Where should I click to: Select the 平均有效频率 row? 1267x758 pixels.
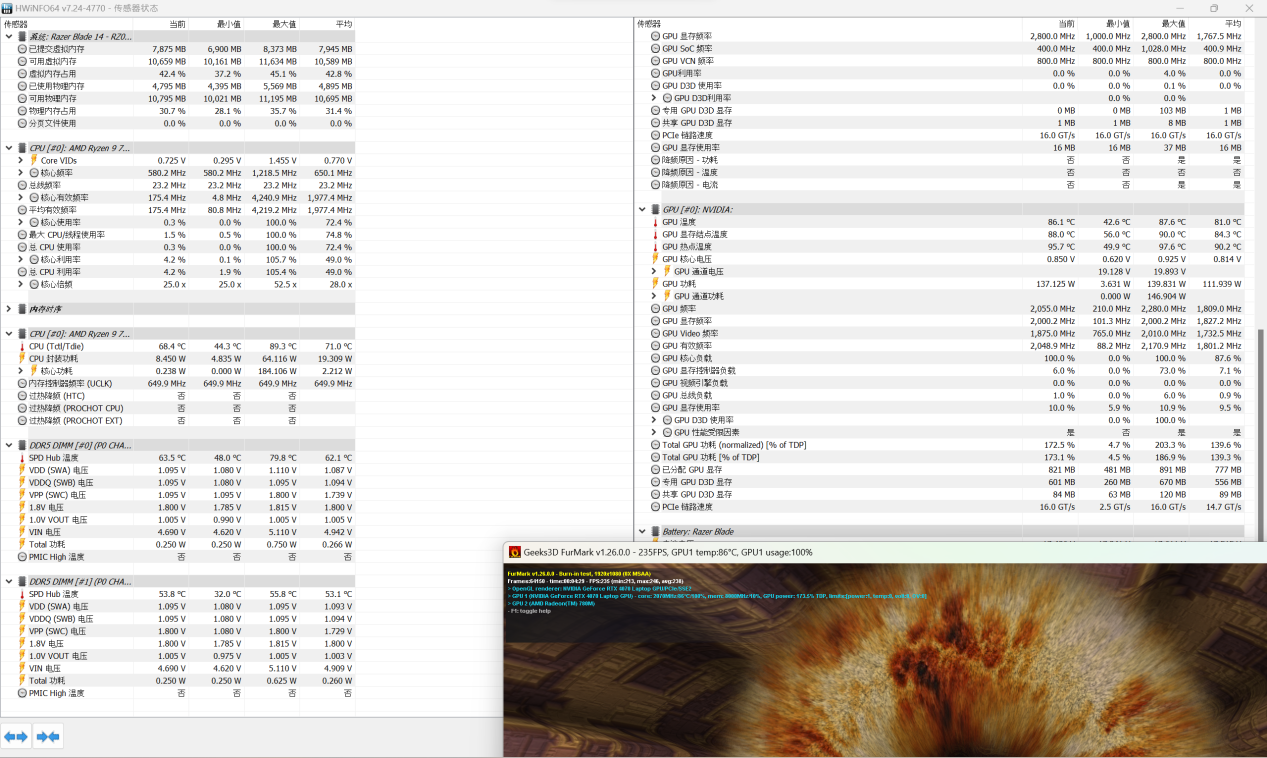tap(178, 210)
